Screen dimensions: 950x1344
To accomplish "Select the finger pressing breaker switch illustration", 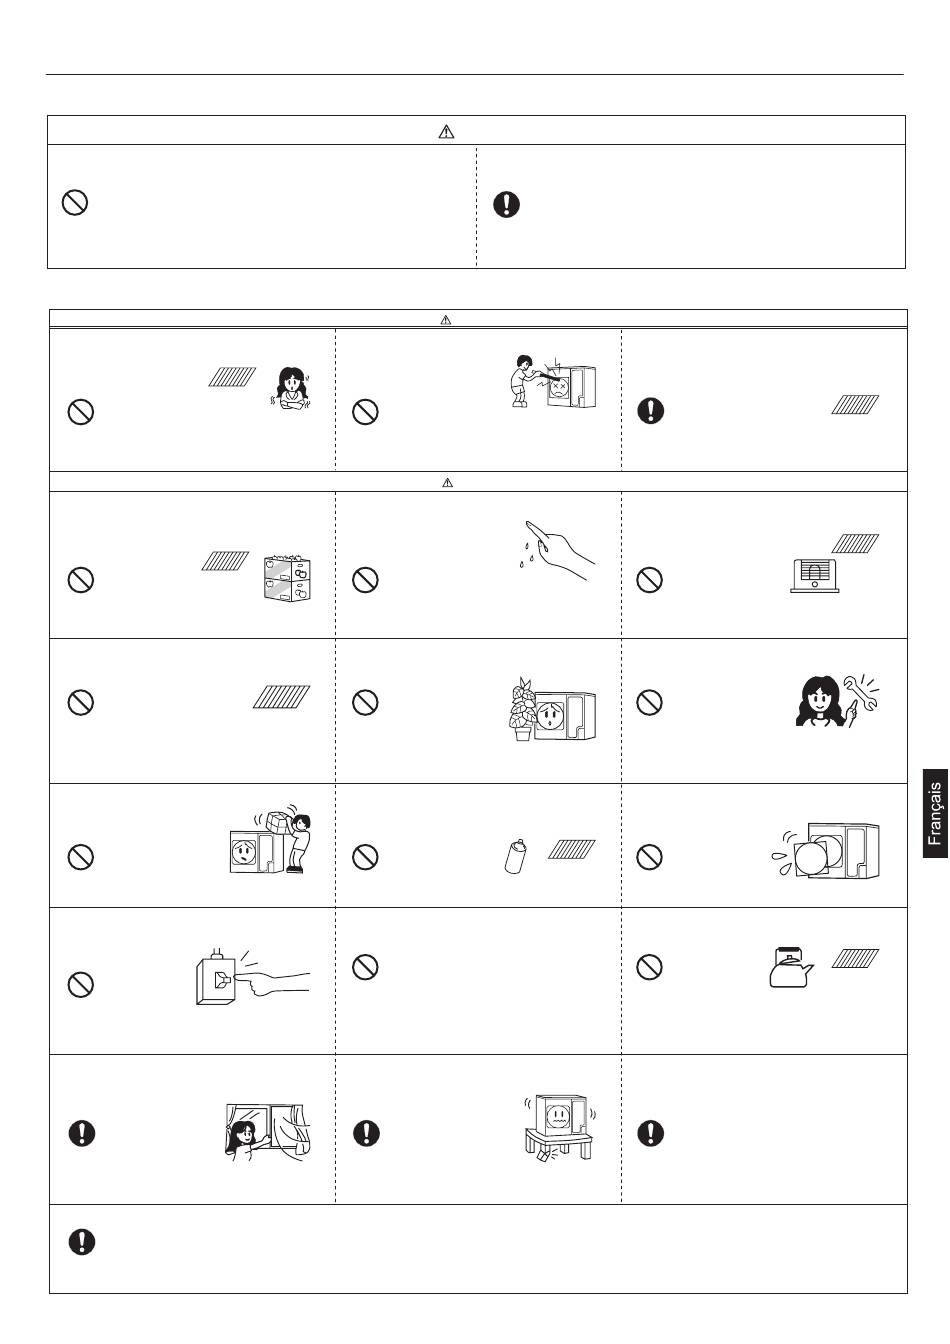I will point(251,973).
